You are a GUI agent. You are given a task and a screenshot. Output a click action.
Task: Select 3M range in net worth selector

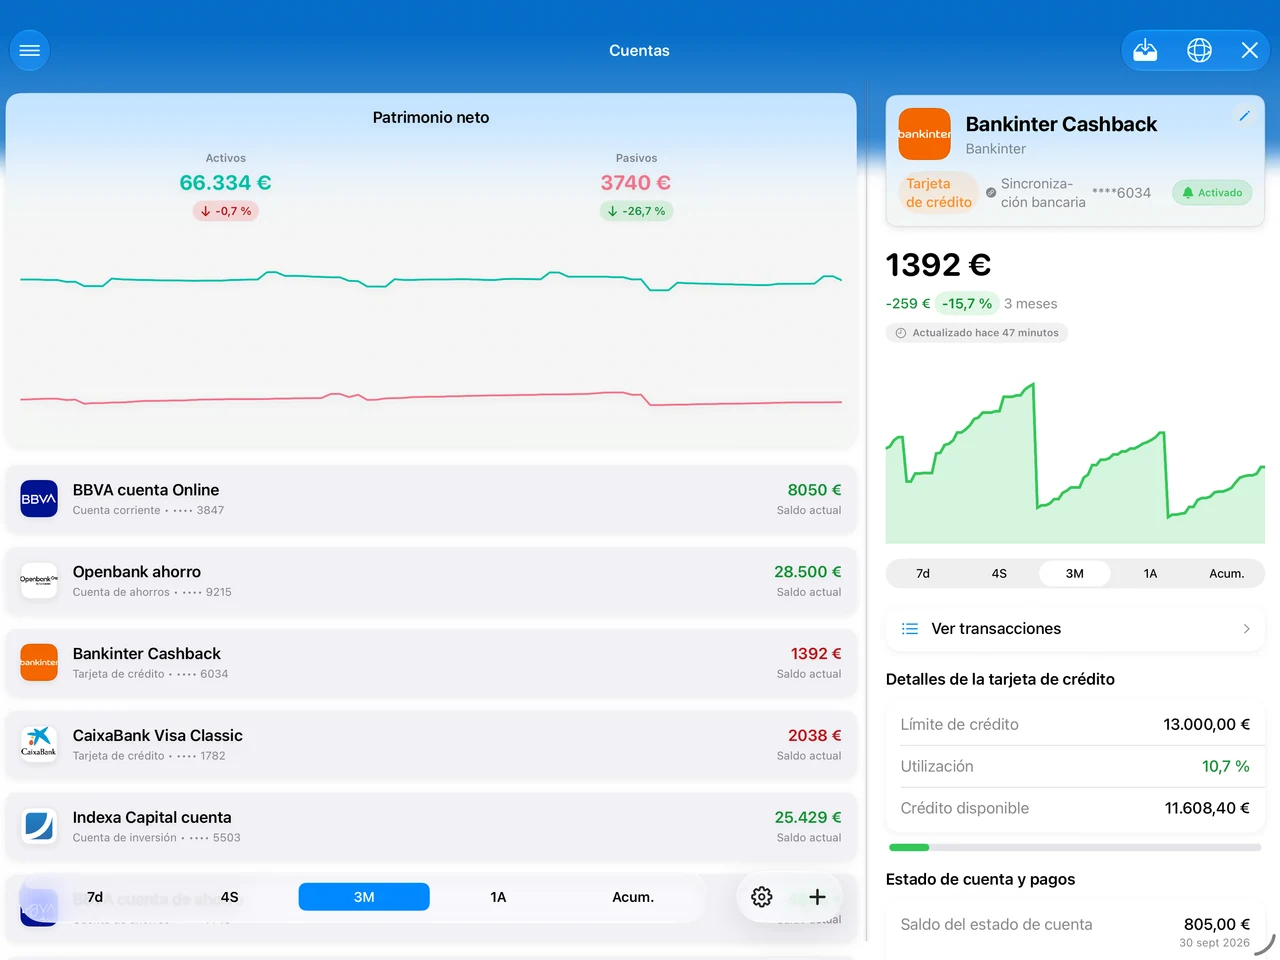click(364, 897)
